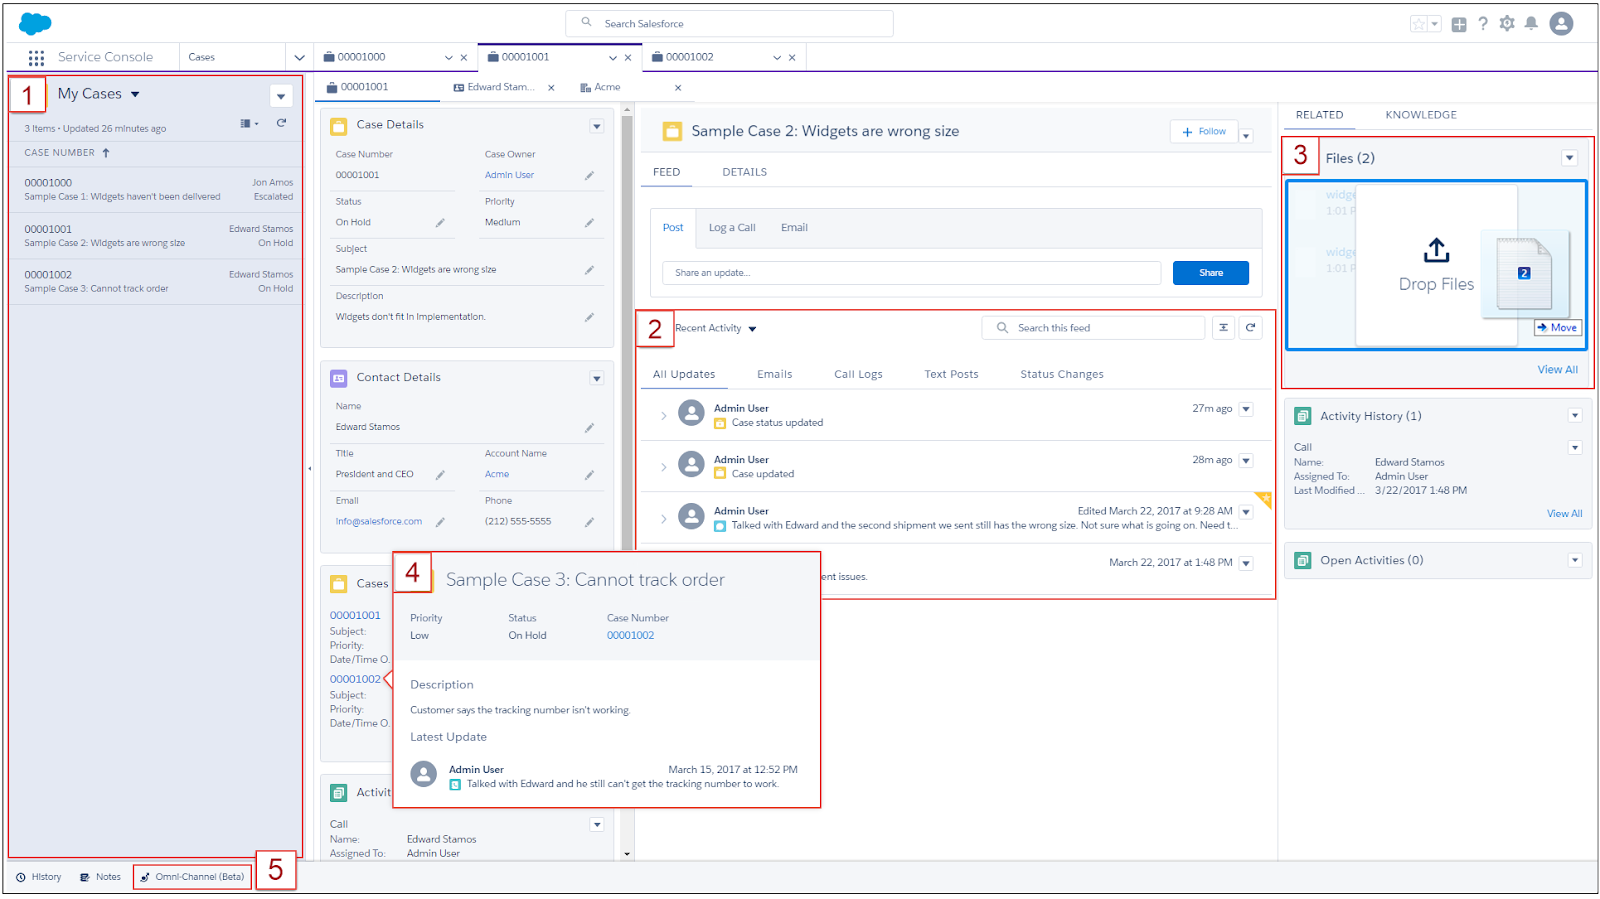This screenshot has width=1600, height=899.
Task: Refresh the My Cases list
Action: pyautogui.click(x=282, y=123)
